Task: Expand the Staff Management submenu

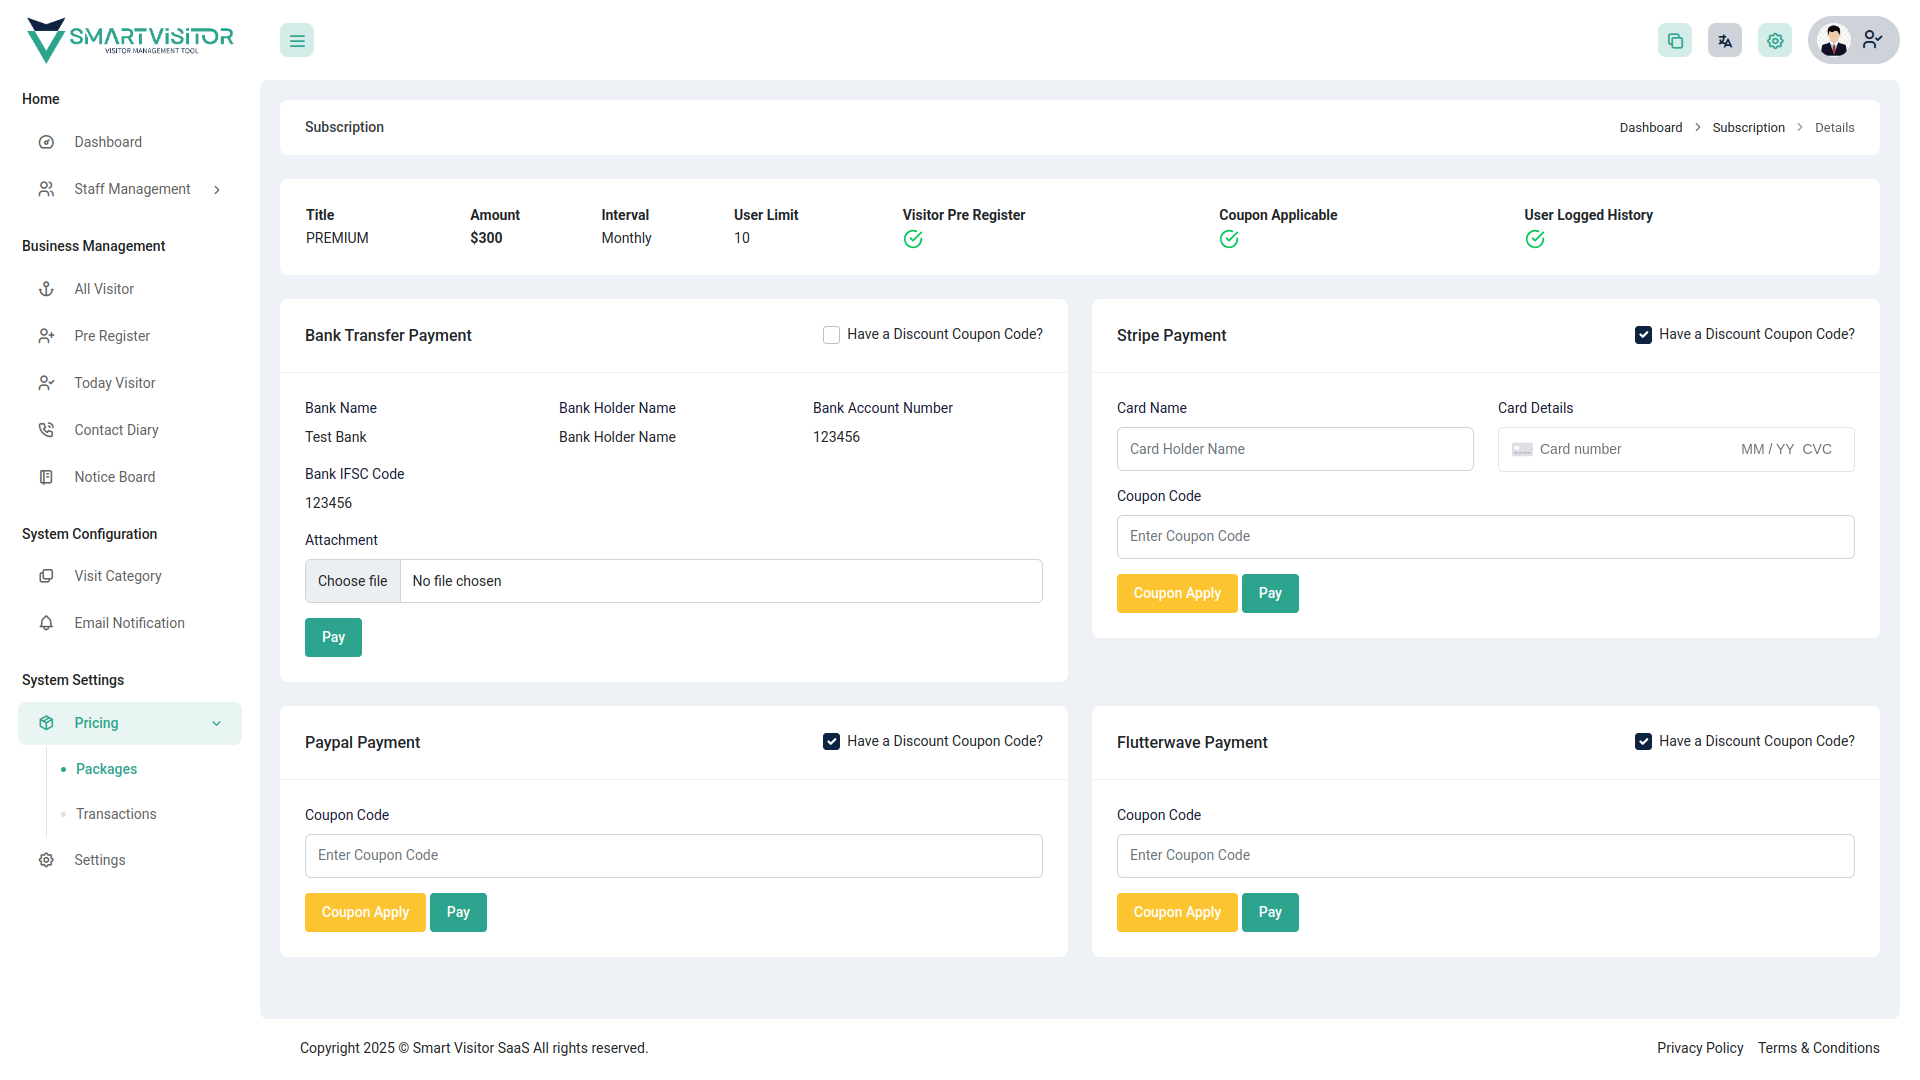Action: coord(217,189)
